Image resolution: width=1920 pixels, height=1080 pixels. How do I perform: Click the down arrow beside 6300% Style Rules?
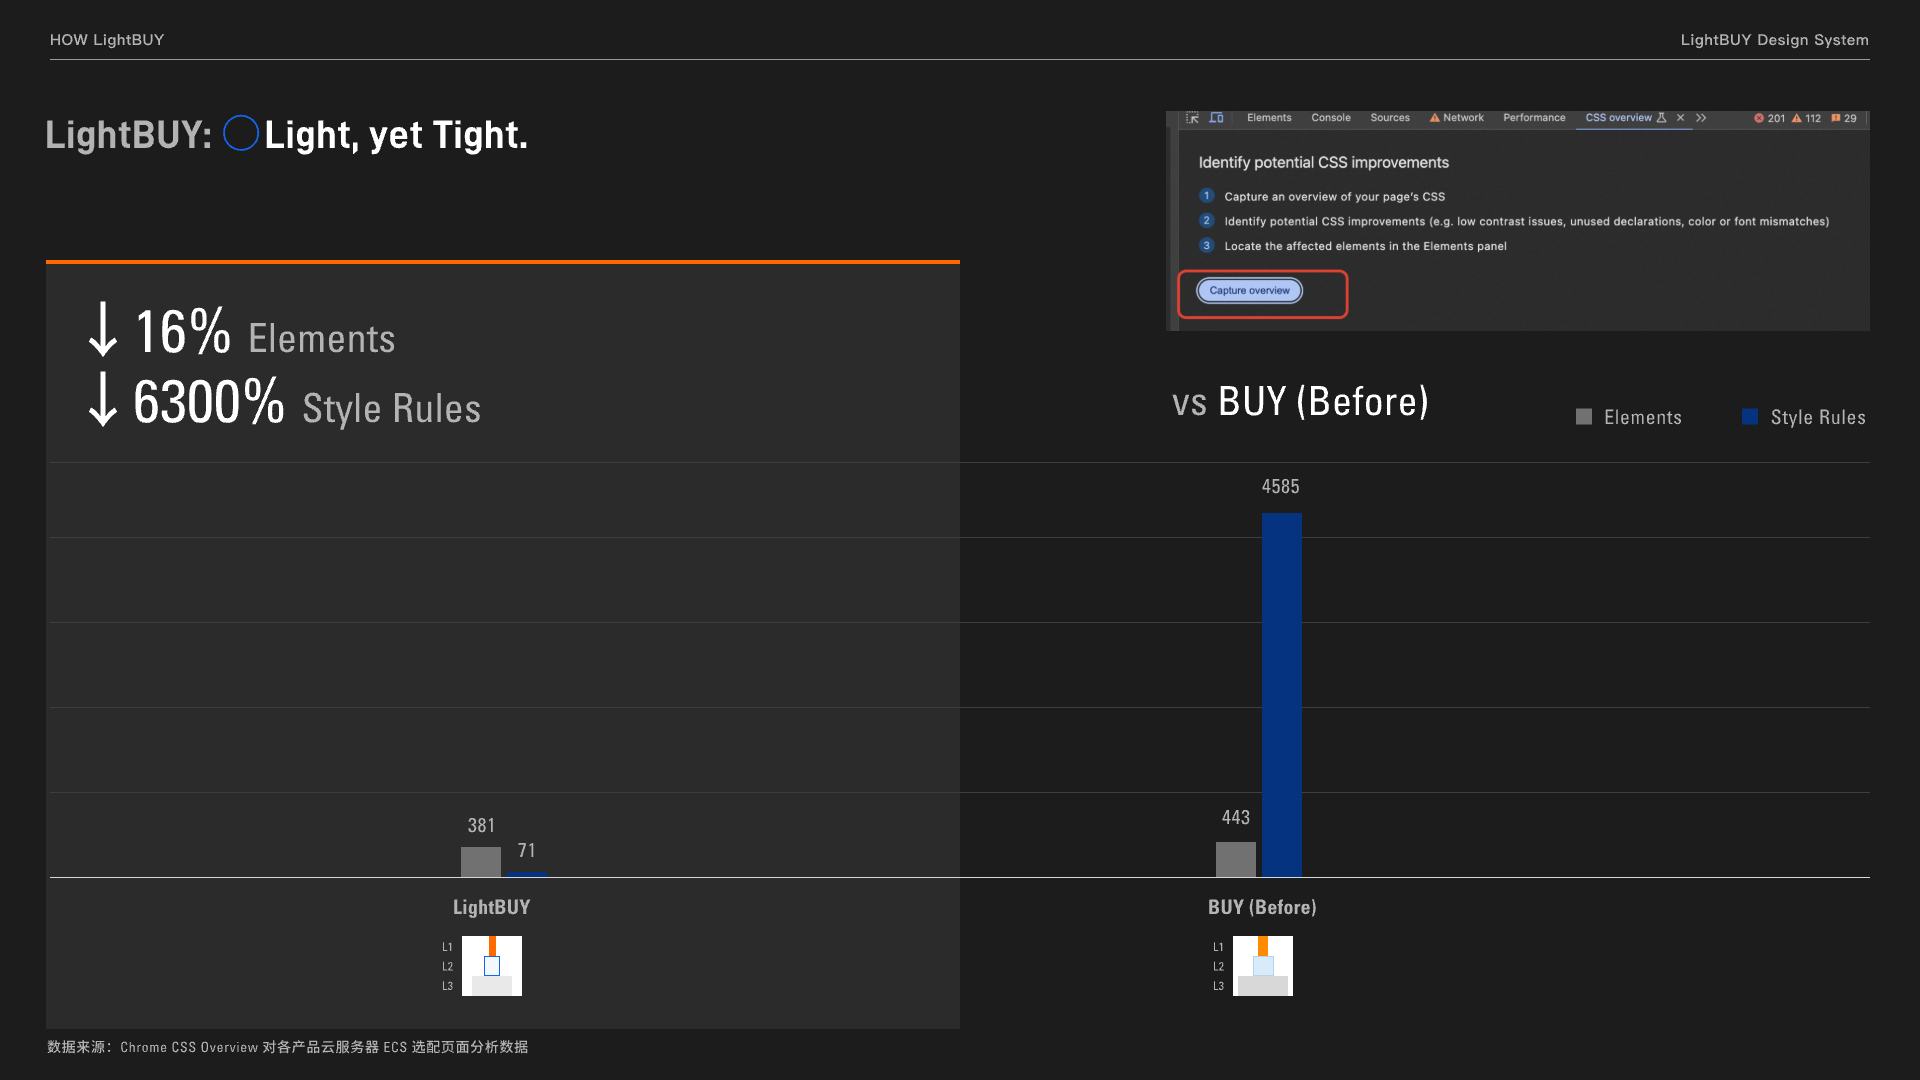point(103,400)
